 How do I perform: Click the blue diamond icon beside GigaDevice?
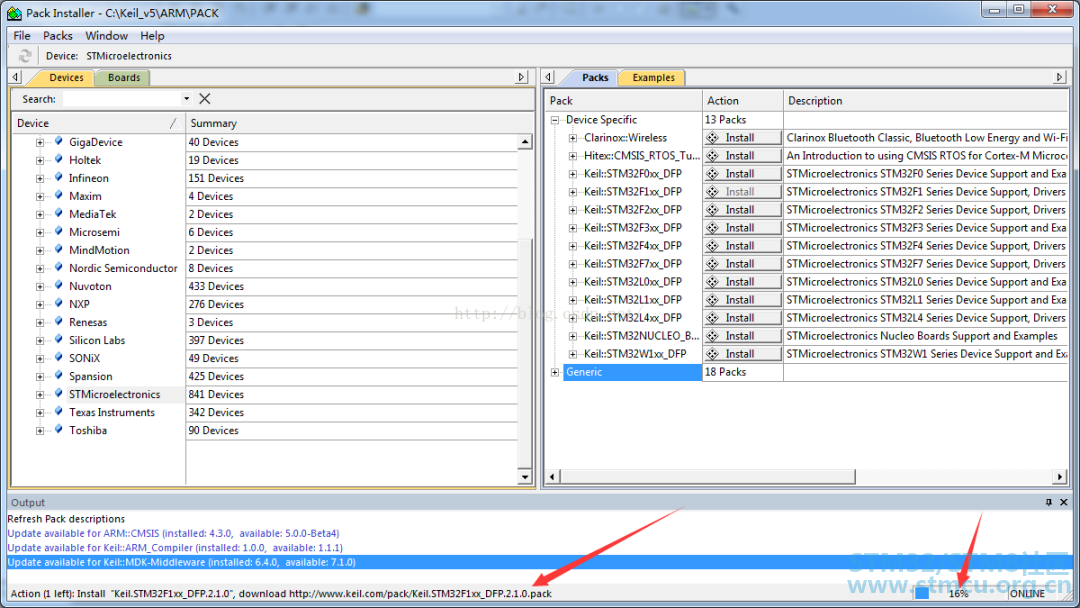pos(59,141)
